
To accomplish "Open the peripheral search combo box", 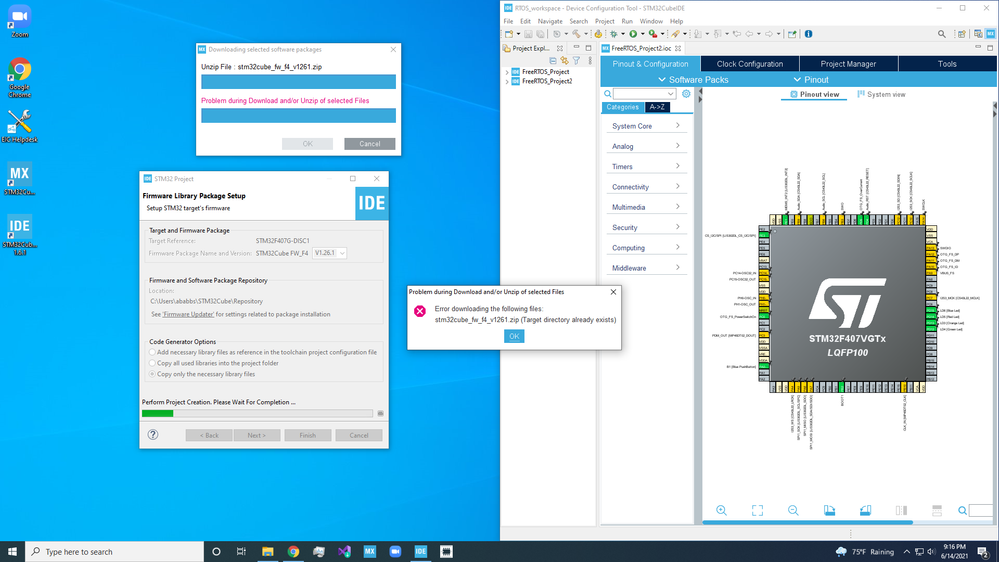I will [x=644, y=94].
